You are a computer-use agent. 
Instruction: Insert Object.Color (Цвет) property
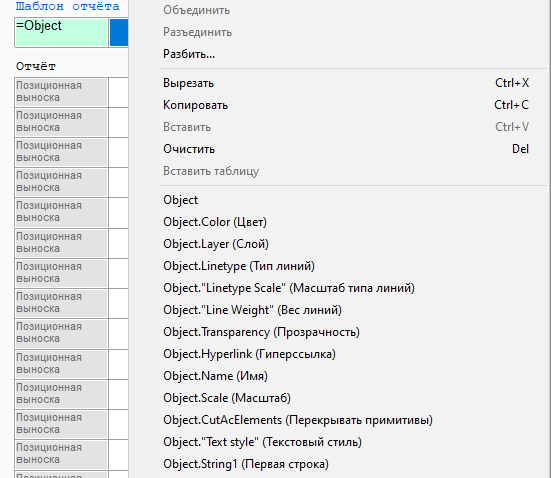(353, 222)
